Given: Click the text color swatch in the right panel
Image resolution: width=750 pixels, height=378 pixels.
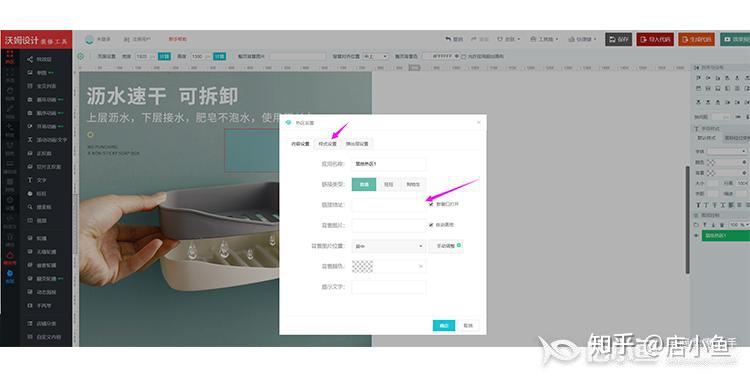Looking at the screenshot, I should tap(711, 162).
